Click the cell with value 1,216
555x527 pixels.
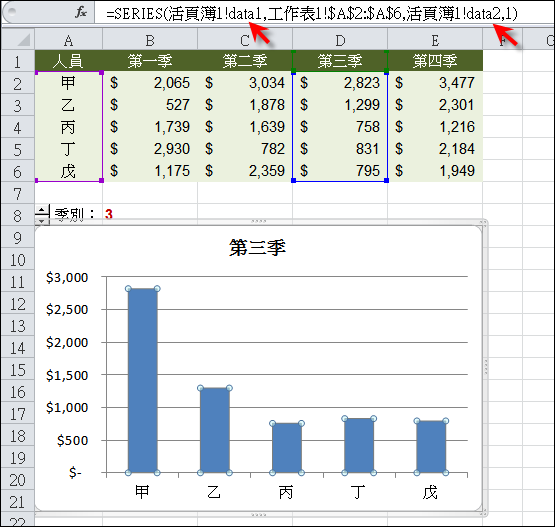tap(435, 127)
